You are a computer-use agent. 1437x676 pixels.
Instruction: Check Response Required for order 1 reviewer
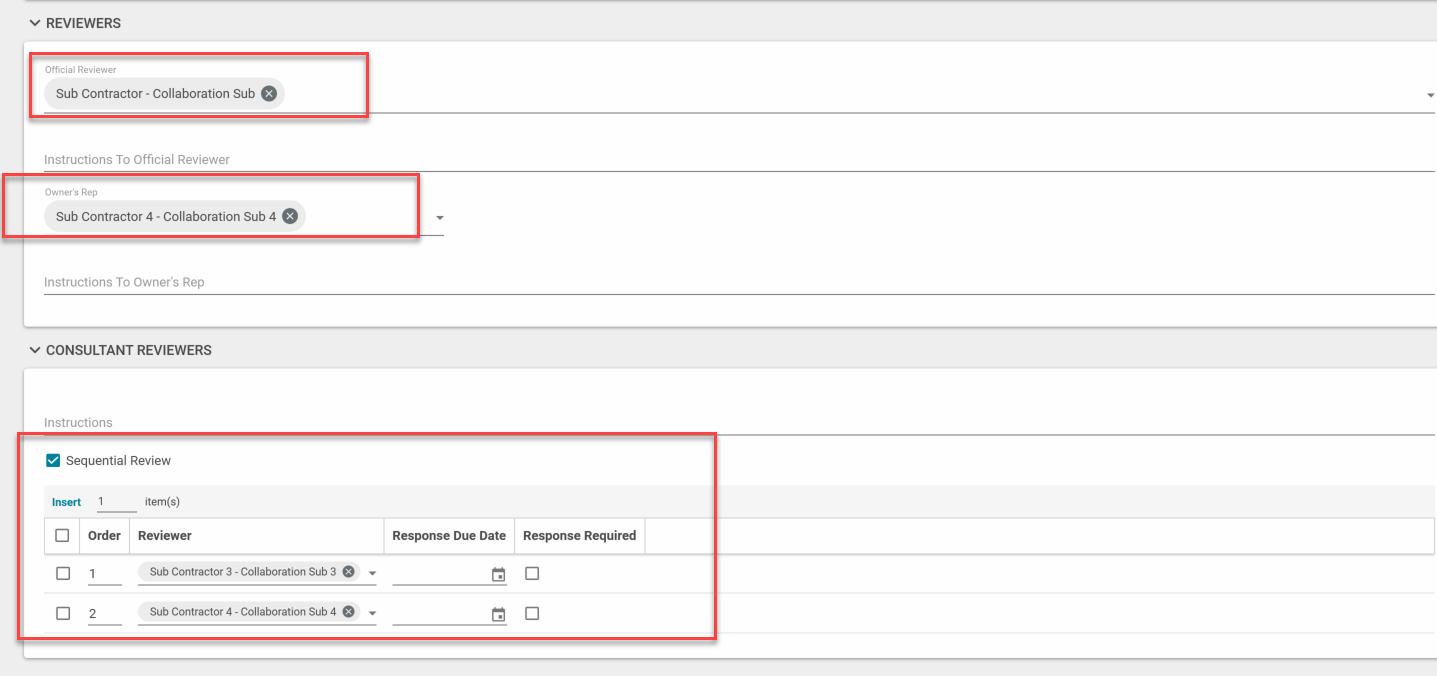[532, 573]
